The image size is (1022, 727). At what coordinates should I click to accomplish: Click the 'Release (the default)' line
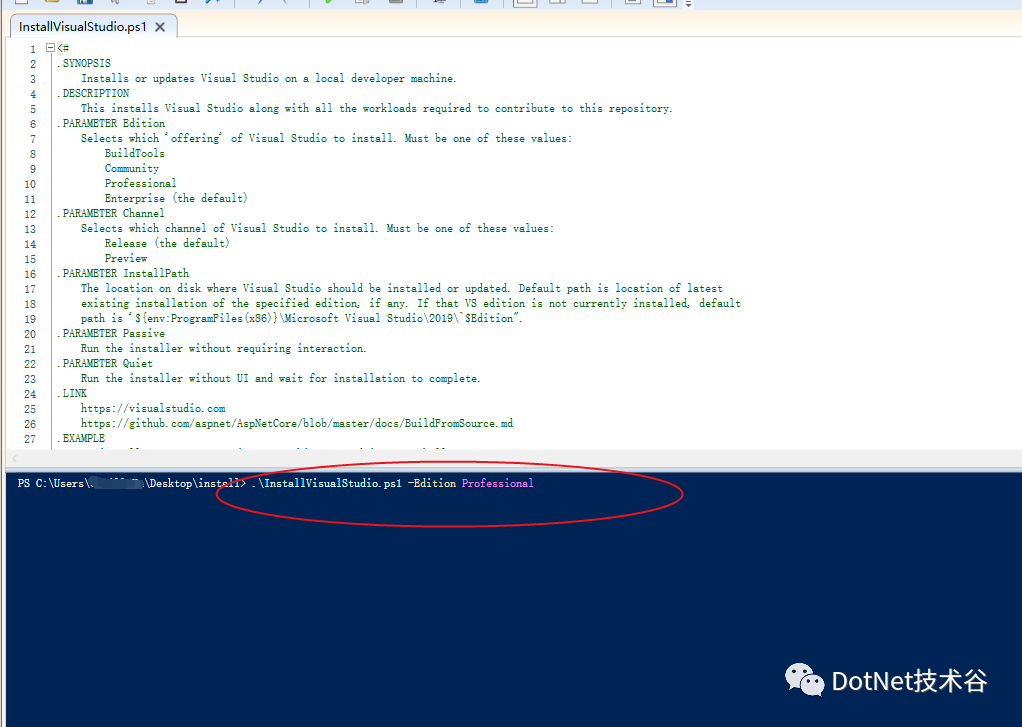click(167, 243)
